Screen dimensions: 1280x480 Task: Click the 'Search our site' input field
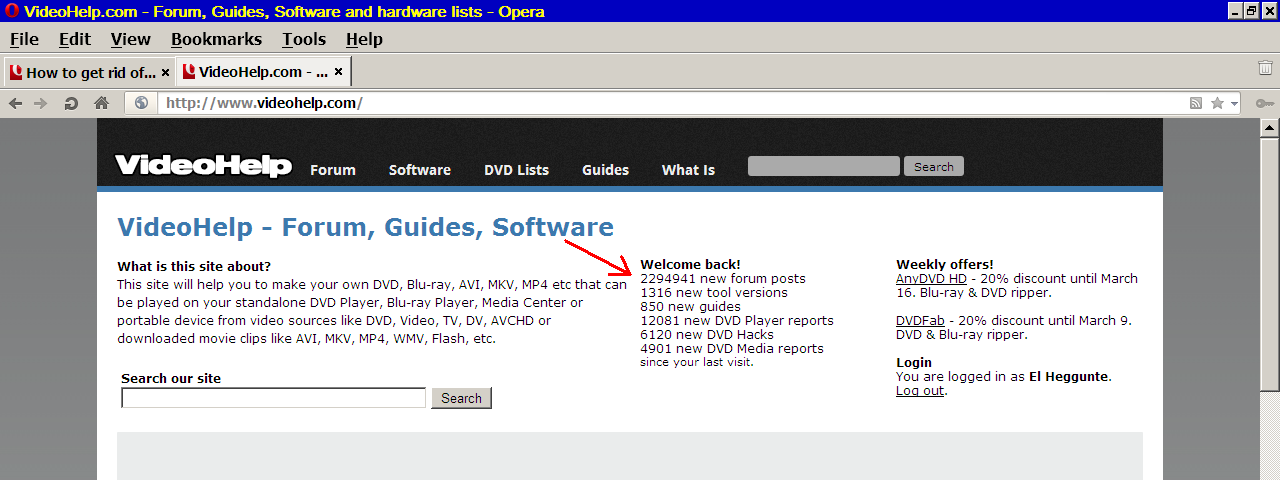click(x=274, y=398)
